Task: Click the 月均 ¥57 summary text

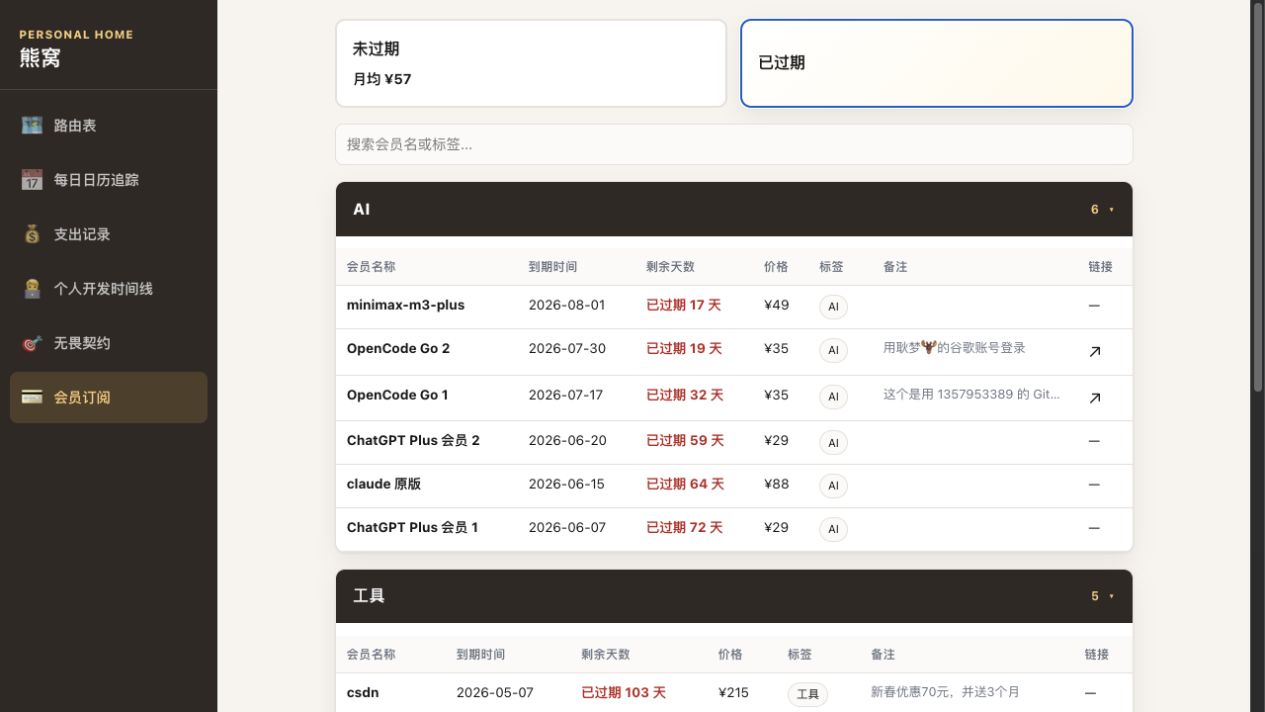Action: [x=382, y=79]
